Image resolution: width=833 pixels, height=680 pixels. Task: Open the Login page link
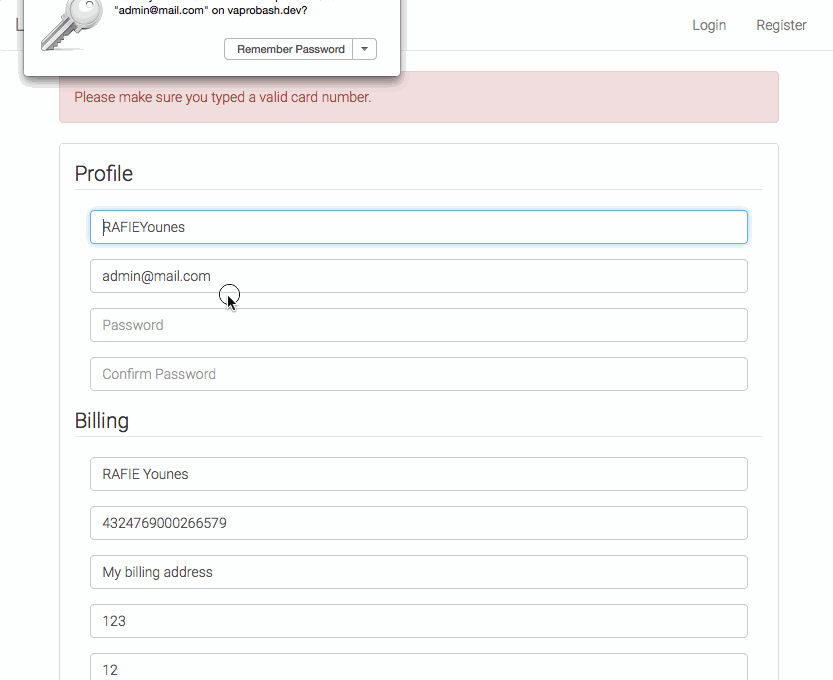[709, 25]
